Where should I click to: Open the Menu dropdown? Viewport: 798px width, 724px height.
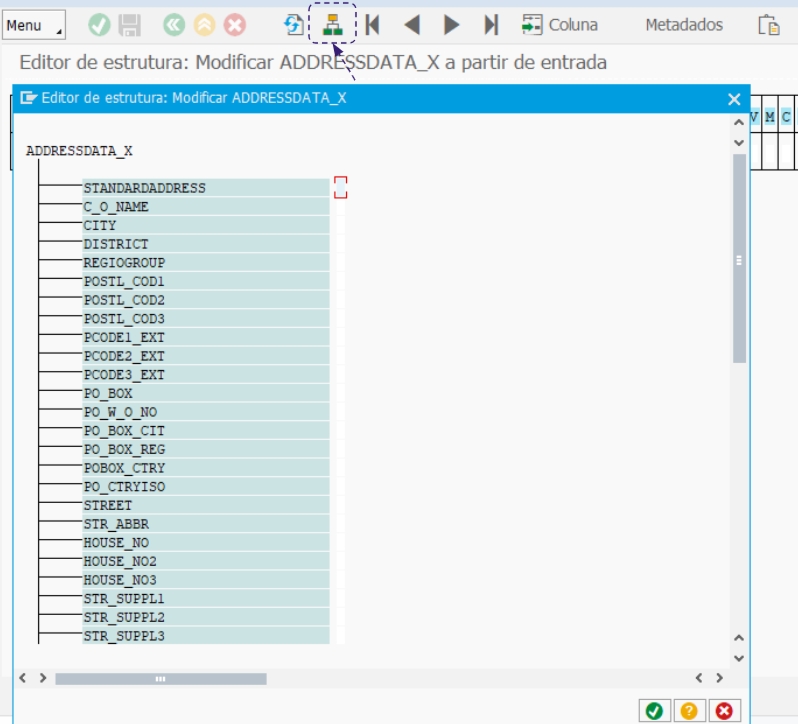point(33,25)
